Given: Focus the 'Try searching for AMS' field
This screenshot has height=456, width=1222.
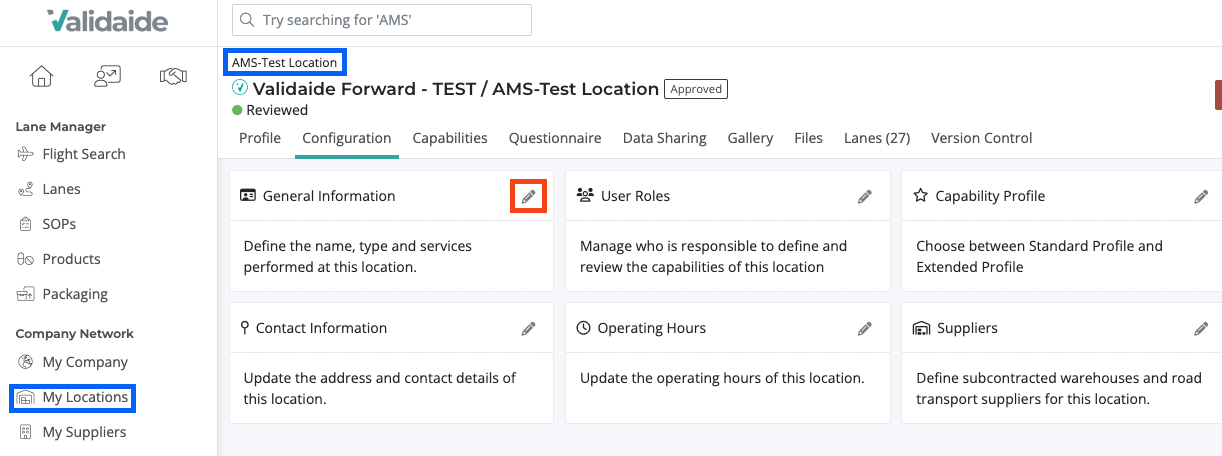Looking at the screenshot, I should 381,20.
